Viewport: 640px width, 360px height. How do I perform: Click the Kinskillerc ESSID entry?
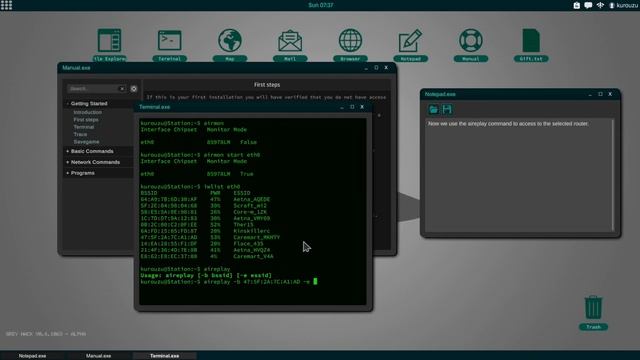251,231
